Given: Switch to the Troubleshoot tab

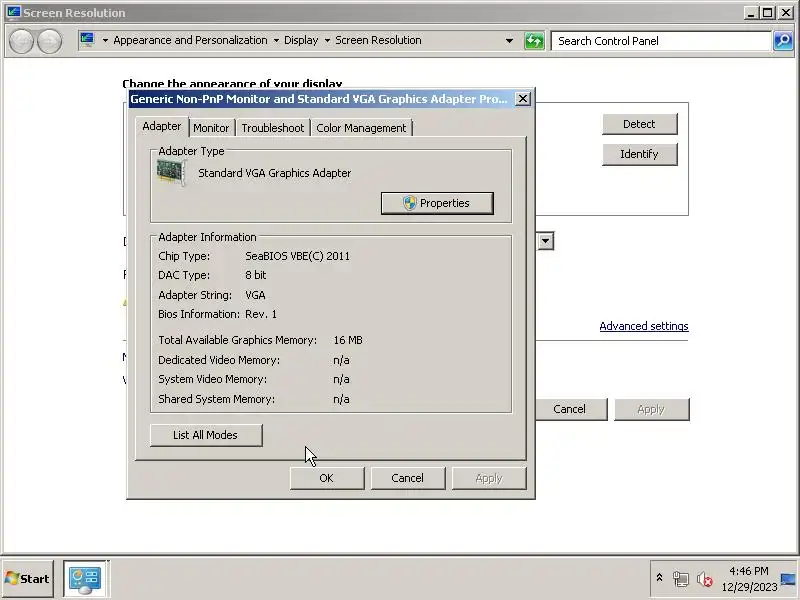Looking at the screenshot, I should click(x=272, y=128).
